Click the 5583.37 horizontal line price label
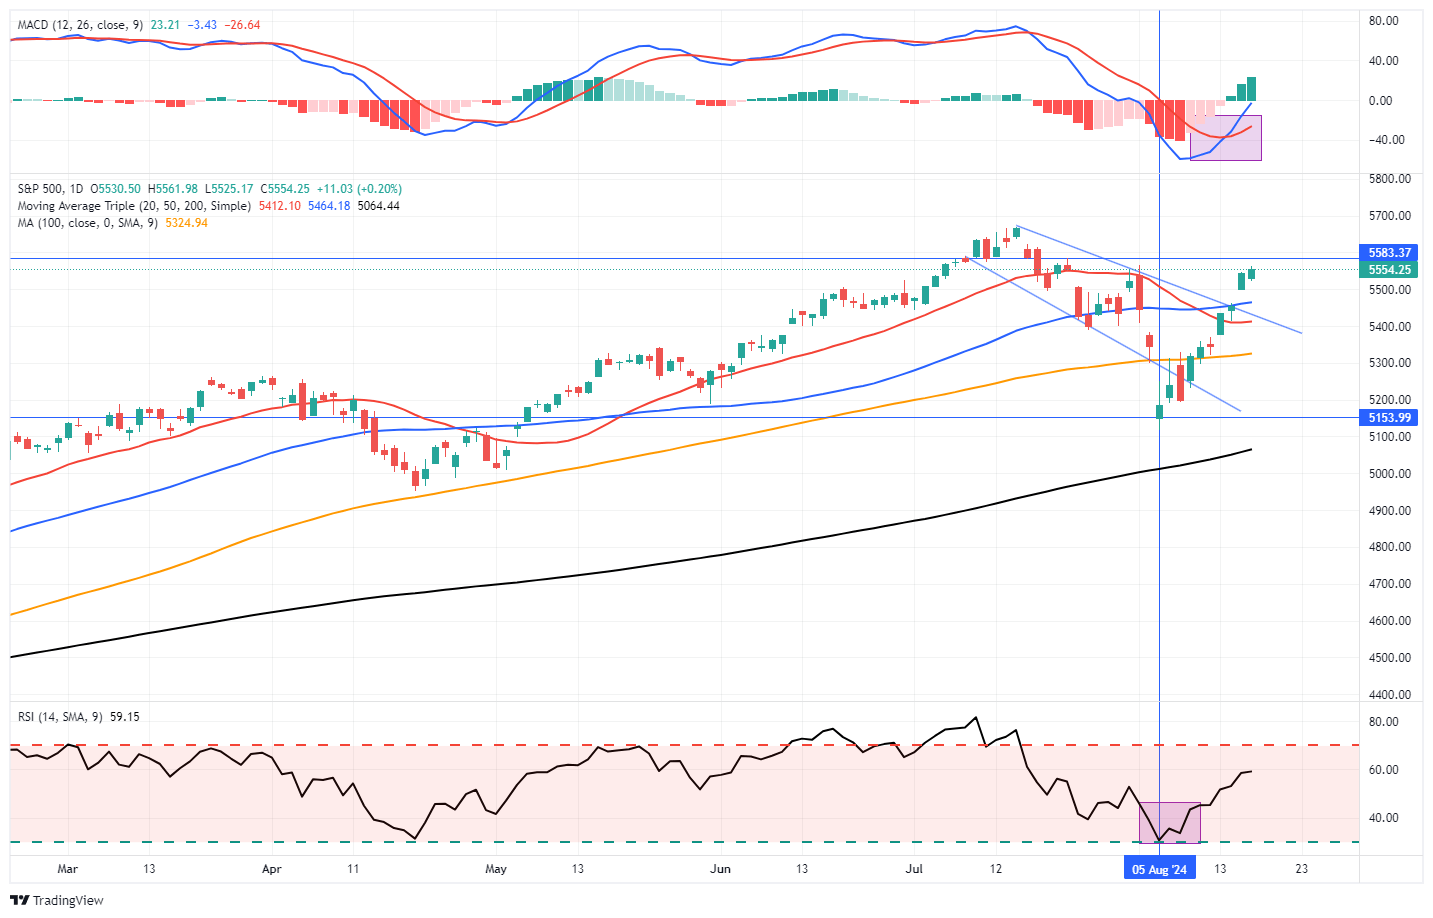The image size is (1433, 918). pos(1390,253)
